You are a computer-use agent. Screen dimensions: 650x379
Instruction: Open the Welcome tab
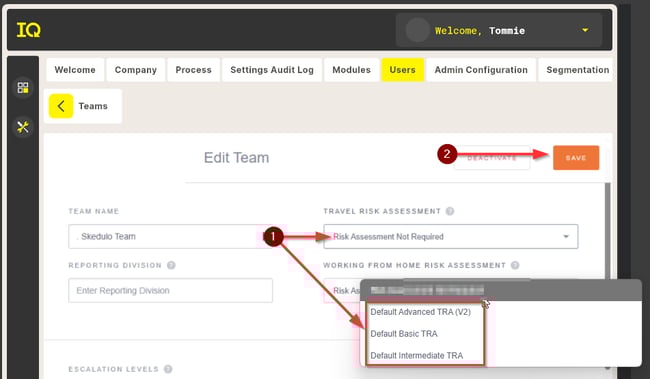pyautogui.click(x=75, y=70)
